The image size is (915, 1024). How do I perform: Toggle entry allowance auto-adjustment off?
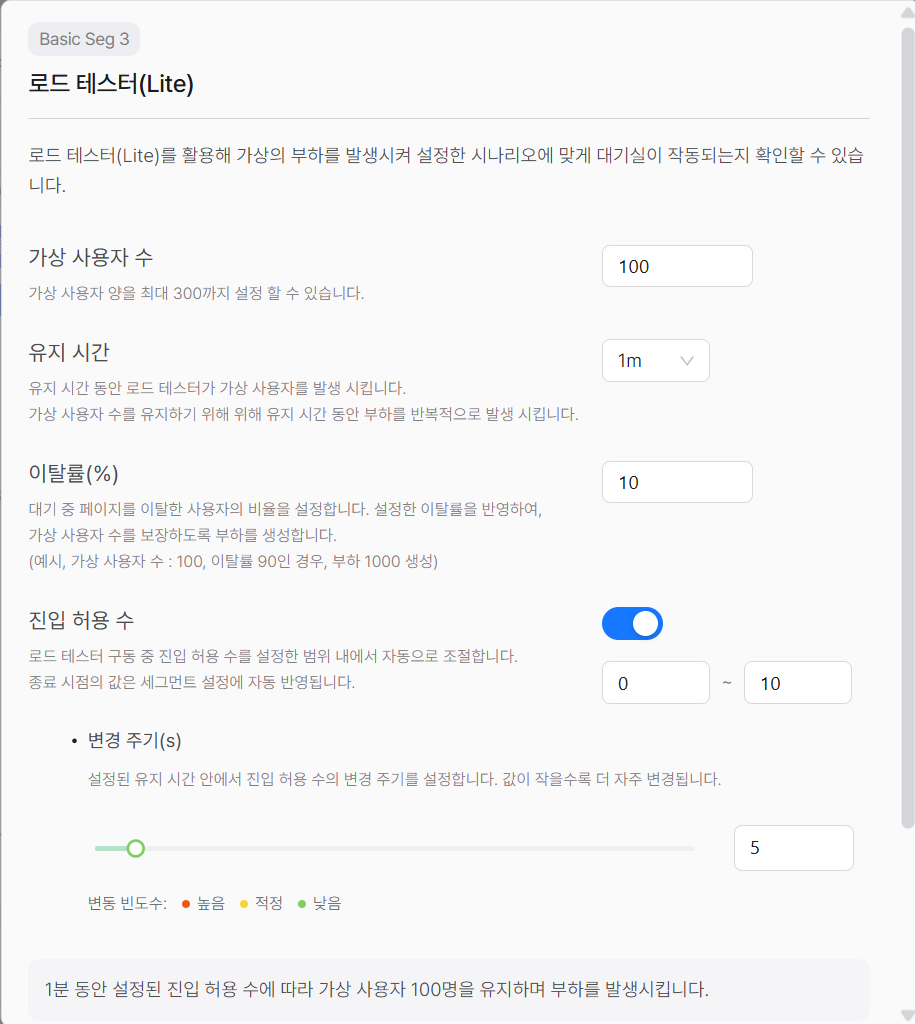pyautogui.click(x=631, y=622)
